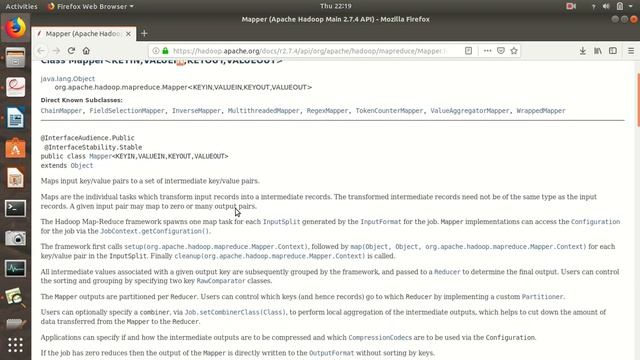Bookmark this page with the star
The width and height of the screenshot is (640, 360).
click(x=514, y=51)
